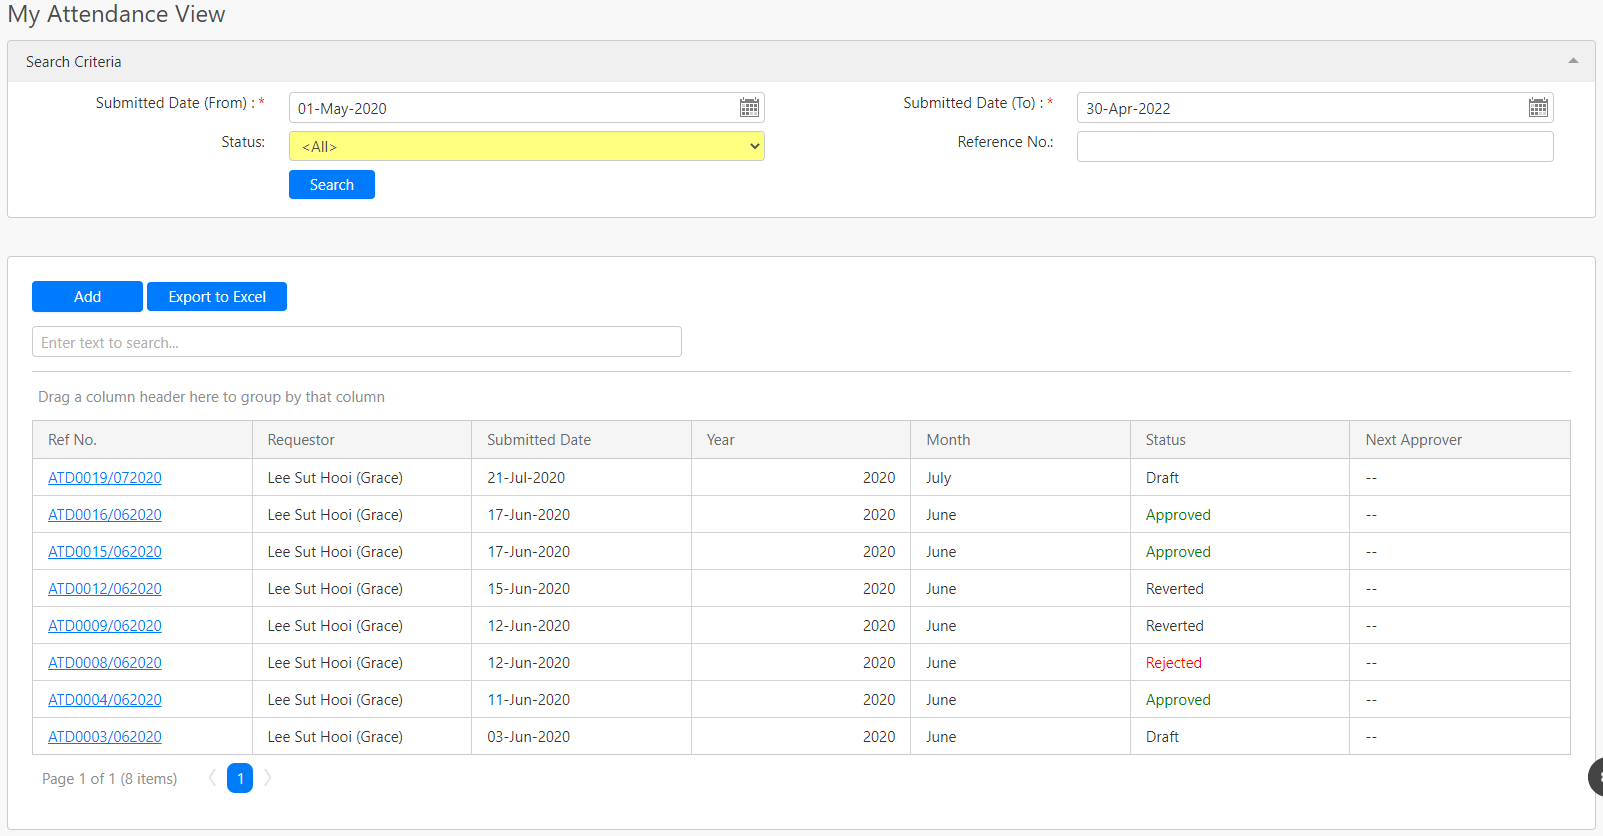Go to previous page arrow
The height and width of the screenshot is (836, 1603).
[x=212, y=778]
